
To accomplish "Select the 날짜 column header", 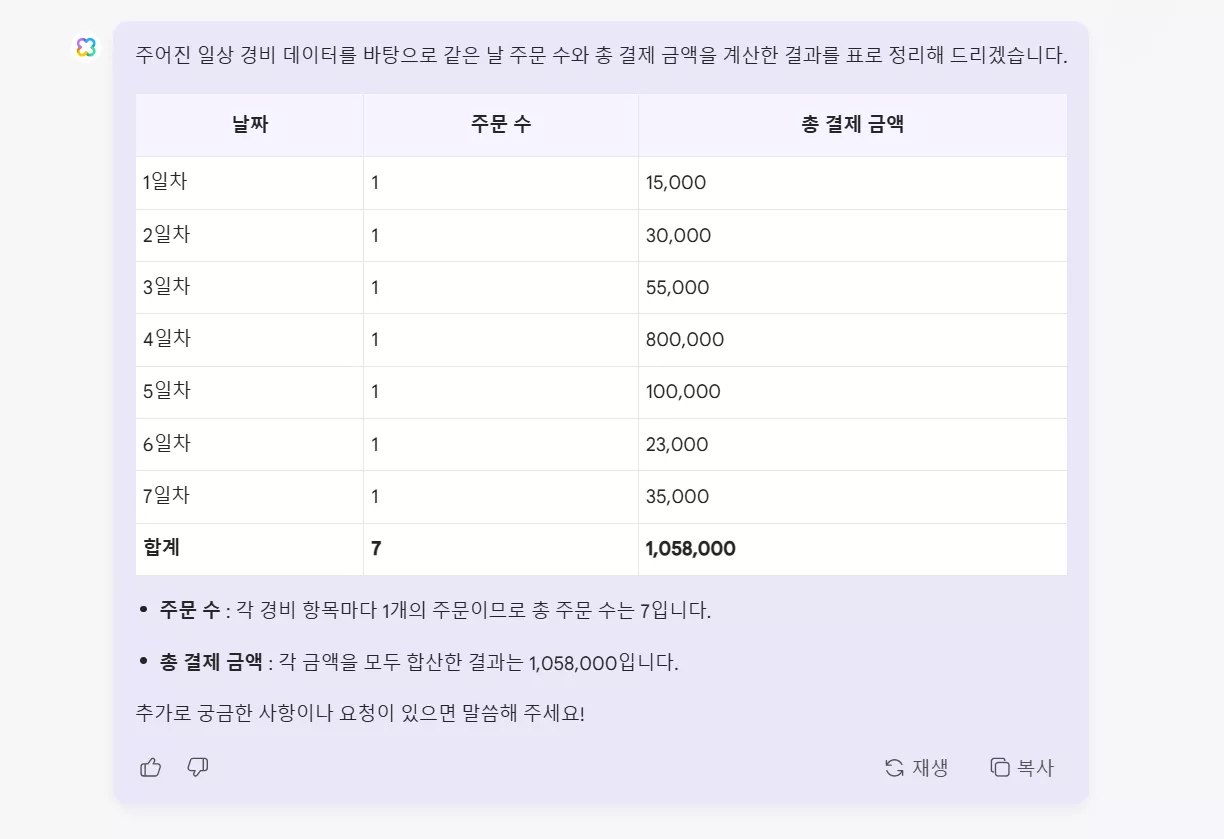I will pyautogui.click(x=248, y=124).
